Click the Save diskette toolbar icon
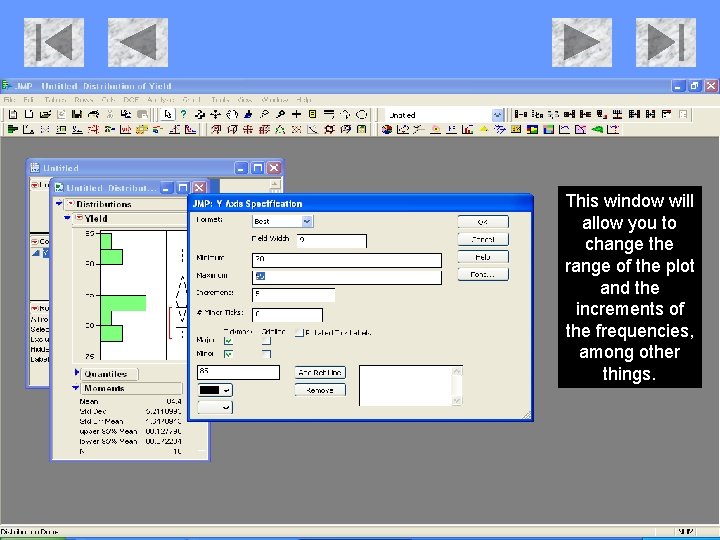This screenshot has height=540, width=720. click(x=77, y=114)
